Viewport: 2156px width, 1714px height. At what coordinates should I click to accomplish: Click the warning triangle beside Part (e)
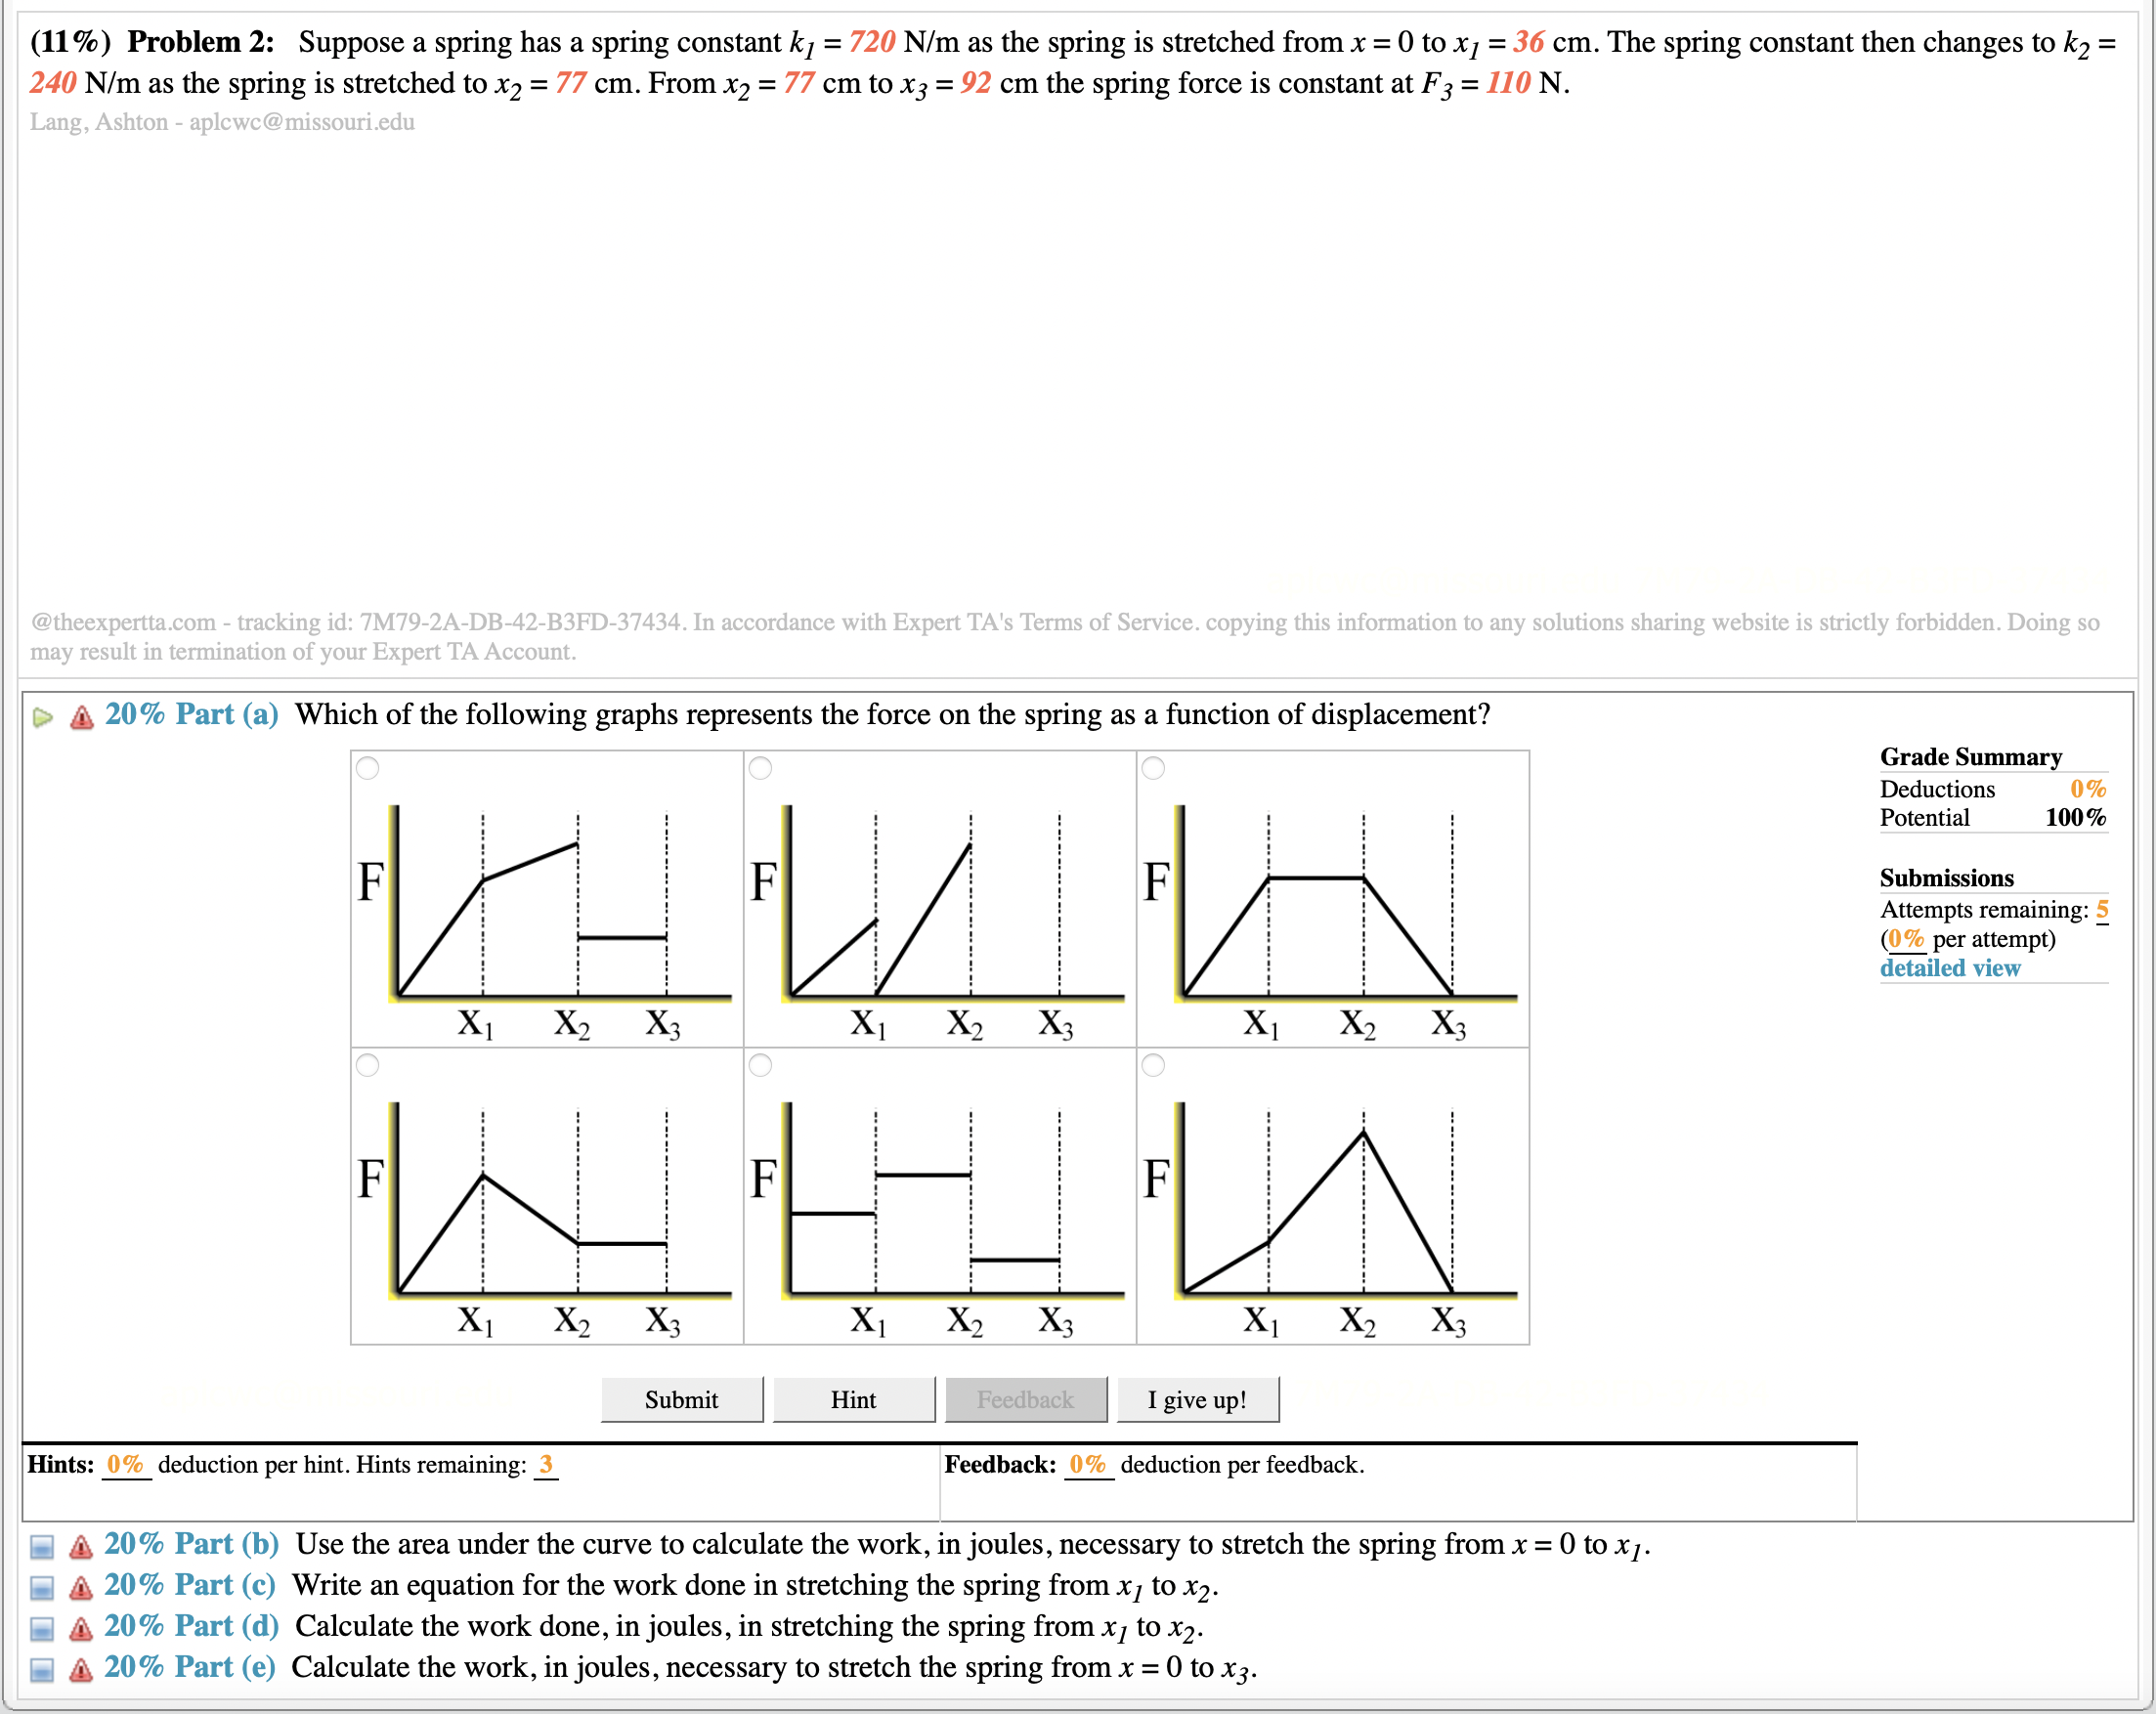(x=80, y=1668)
